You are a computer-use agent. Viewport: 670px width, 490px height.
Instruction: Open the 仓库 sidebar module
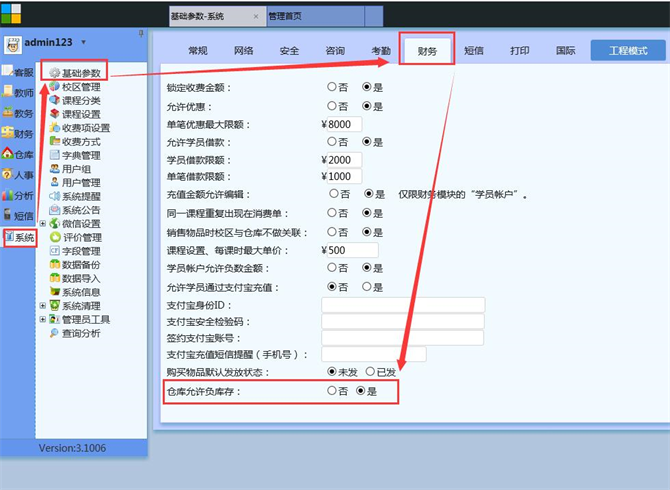(x=18, y=154)
